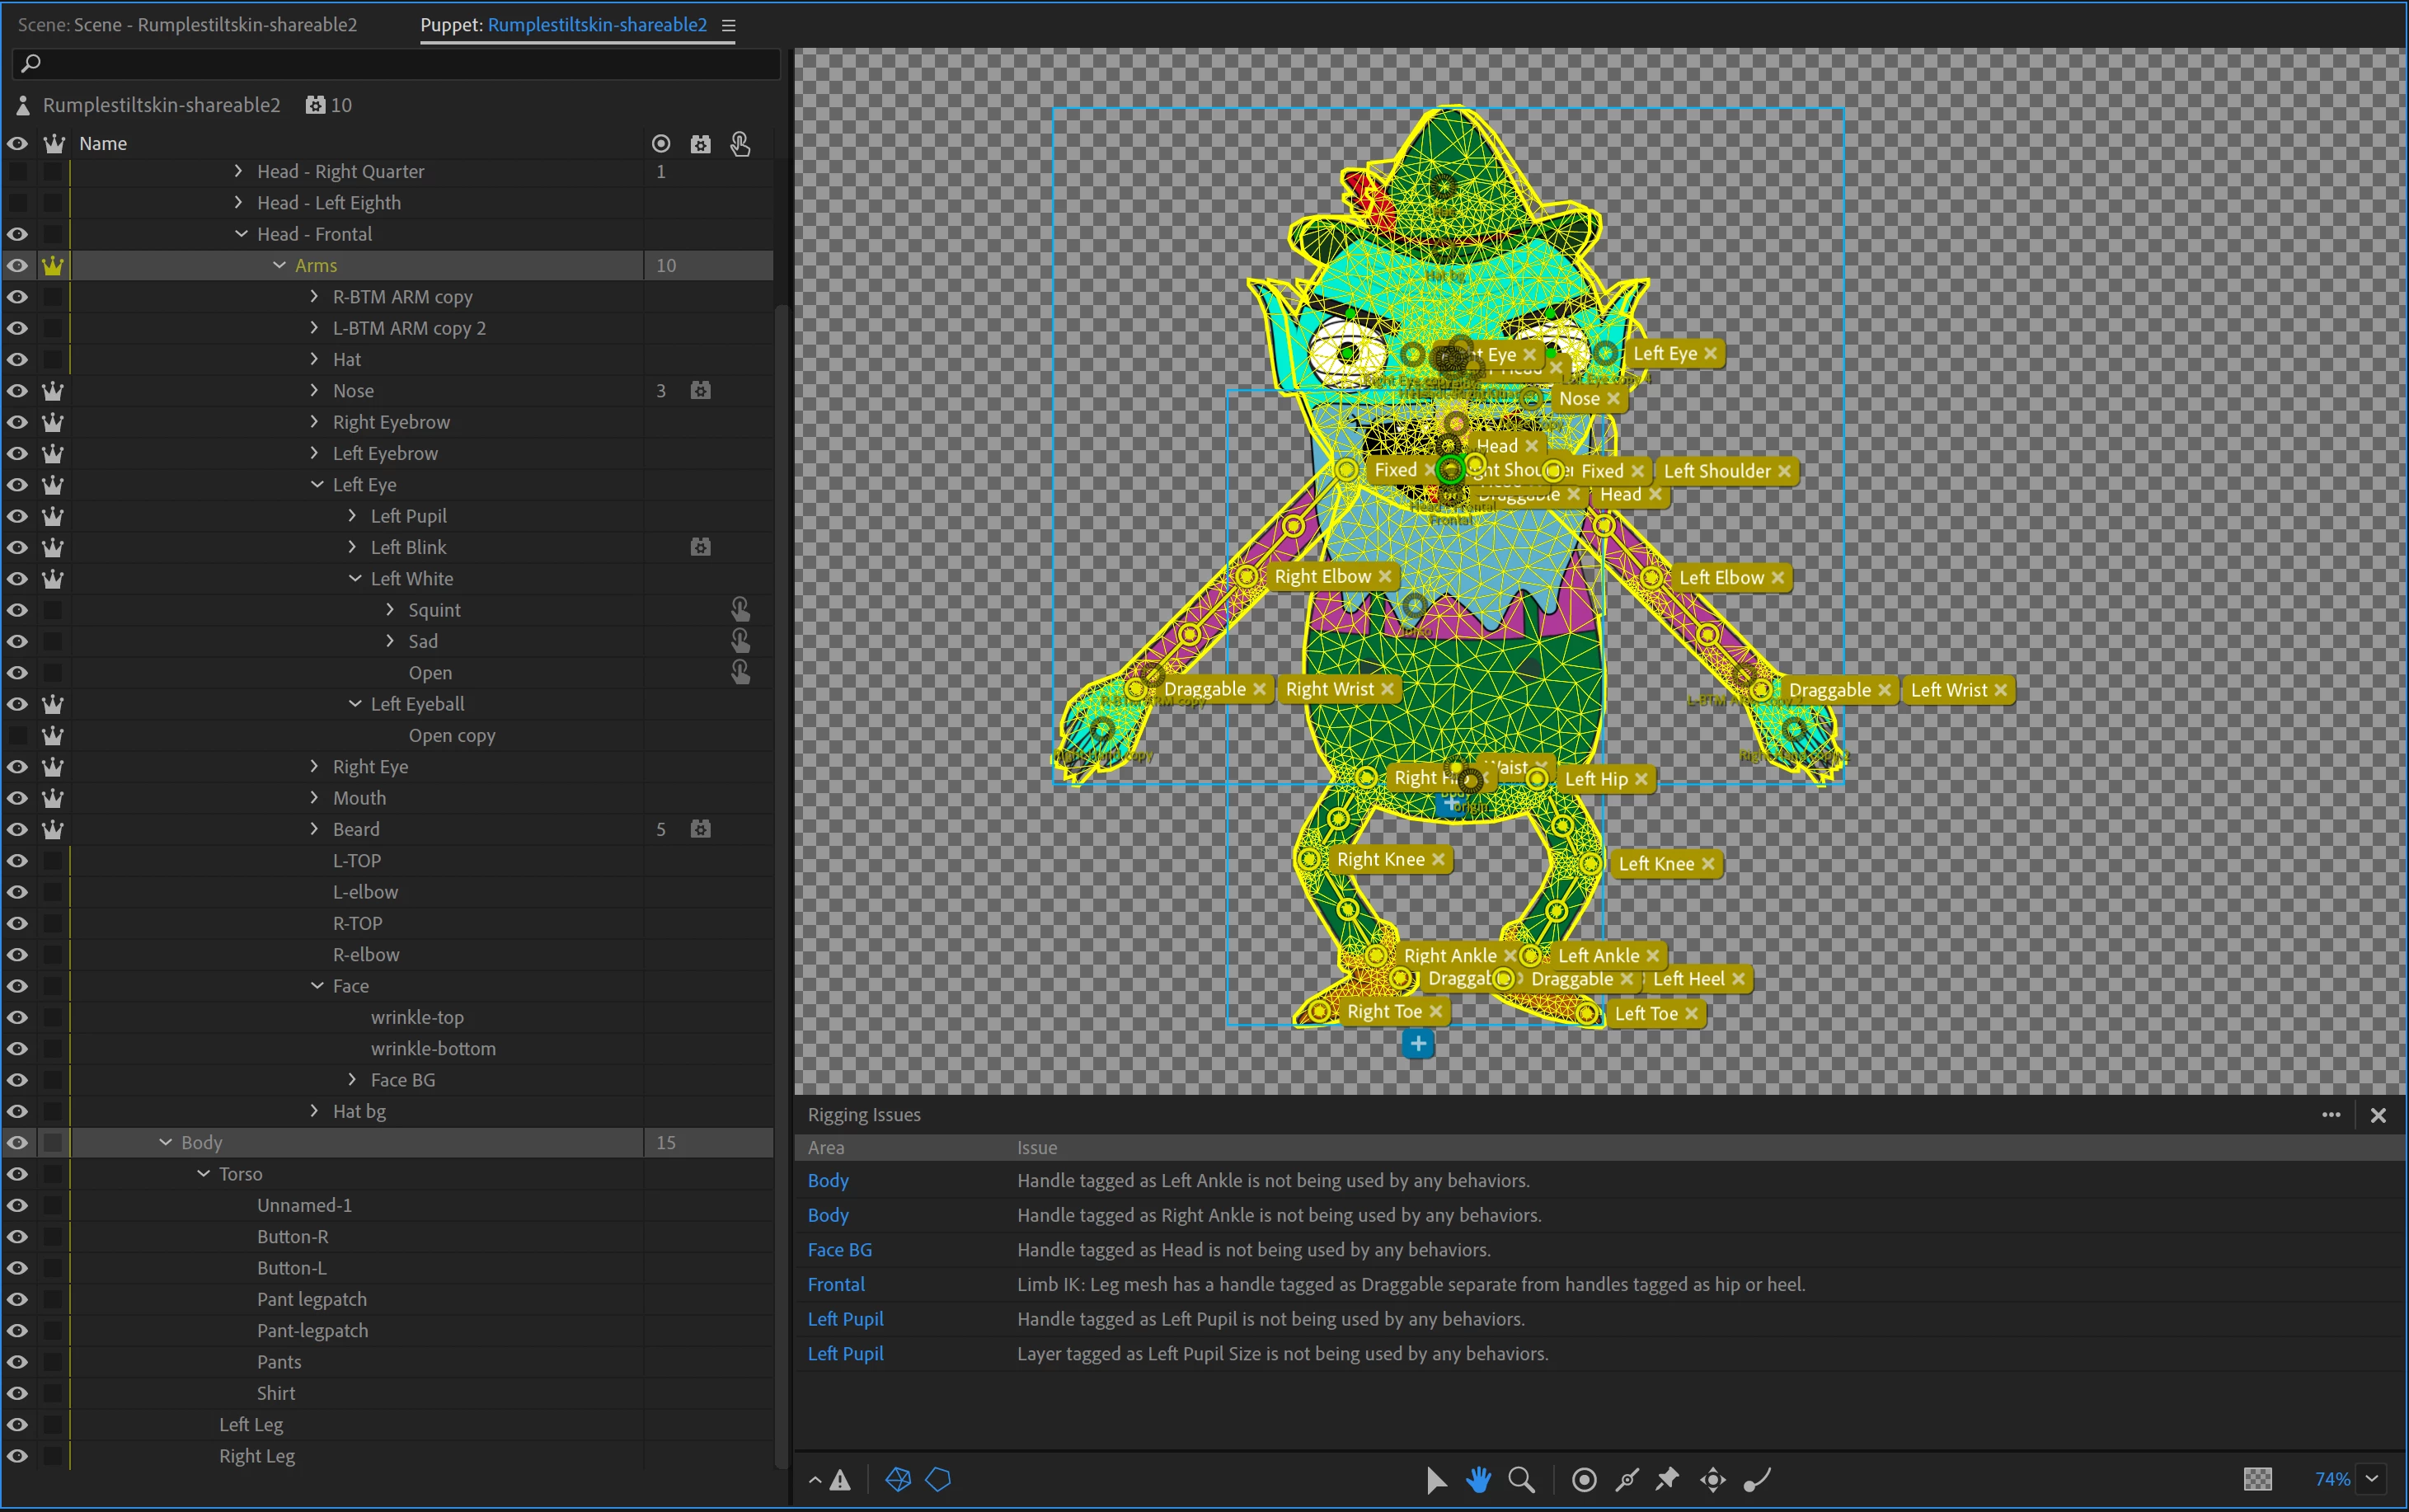The height and width of the screenshot is (1512, 2409).
Task: Select the Dragger tool
Action: [x=1713, y=1479]
